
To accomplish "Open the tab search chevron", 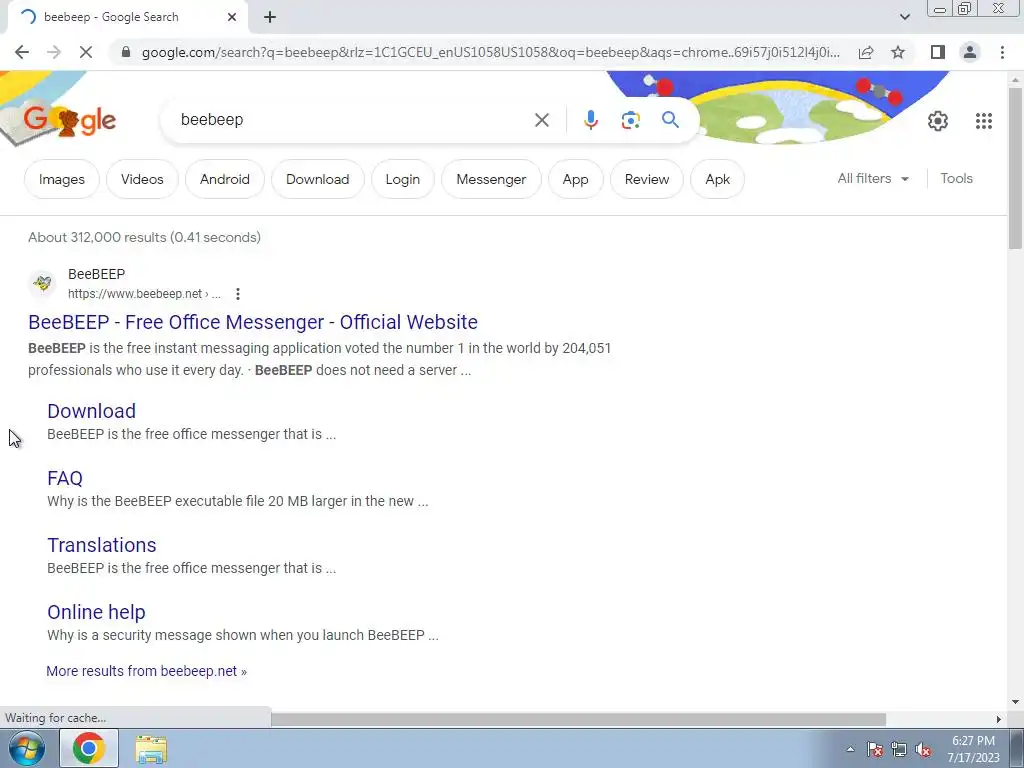I will pos(904,17).
